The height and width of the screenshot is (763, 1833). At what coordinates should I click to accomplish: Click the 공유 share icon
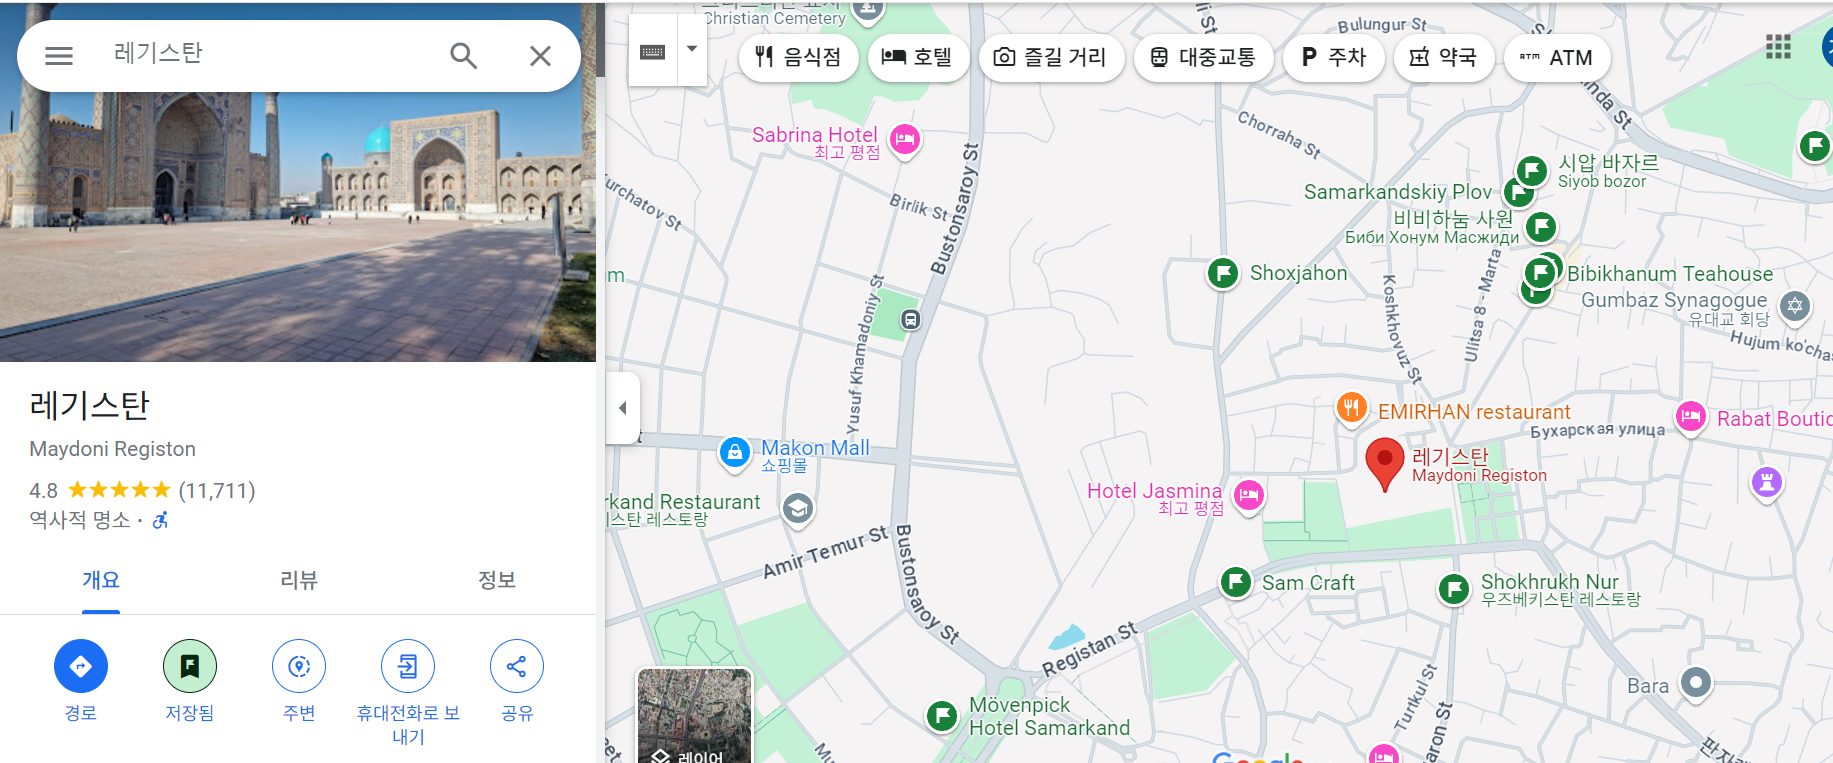tap(517, 666)
